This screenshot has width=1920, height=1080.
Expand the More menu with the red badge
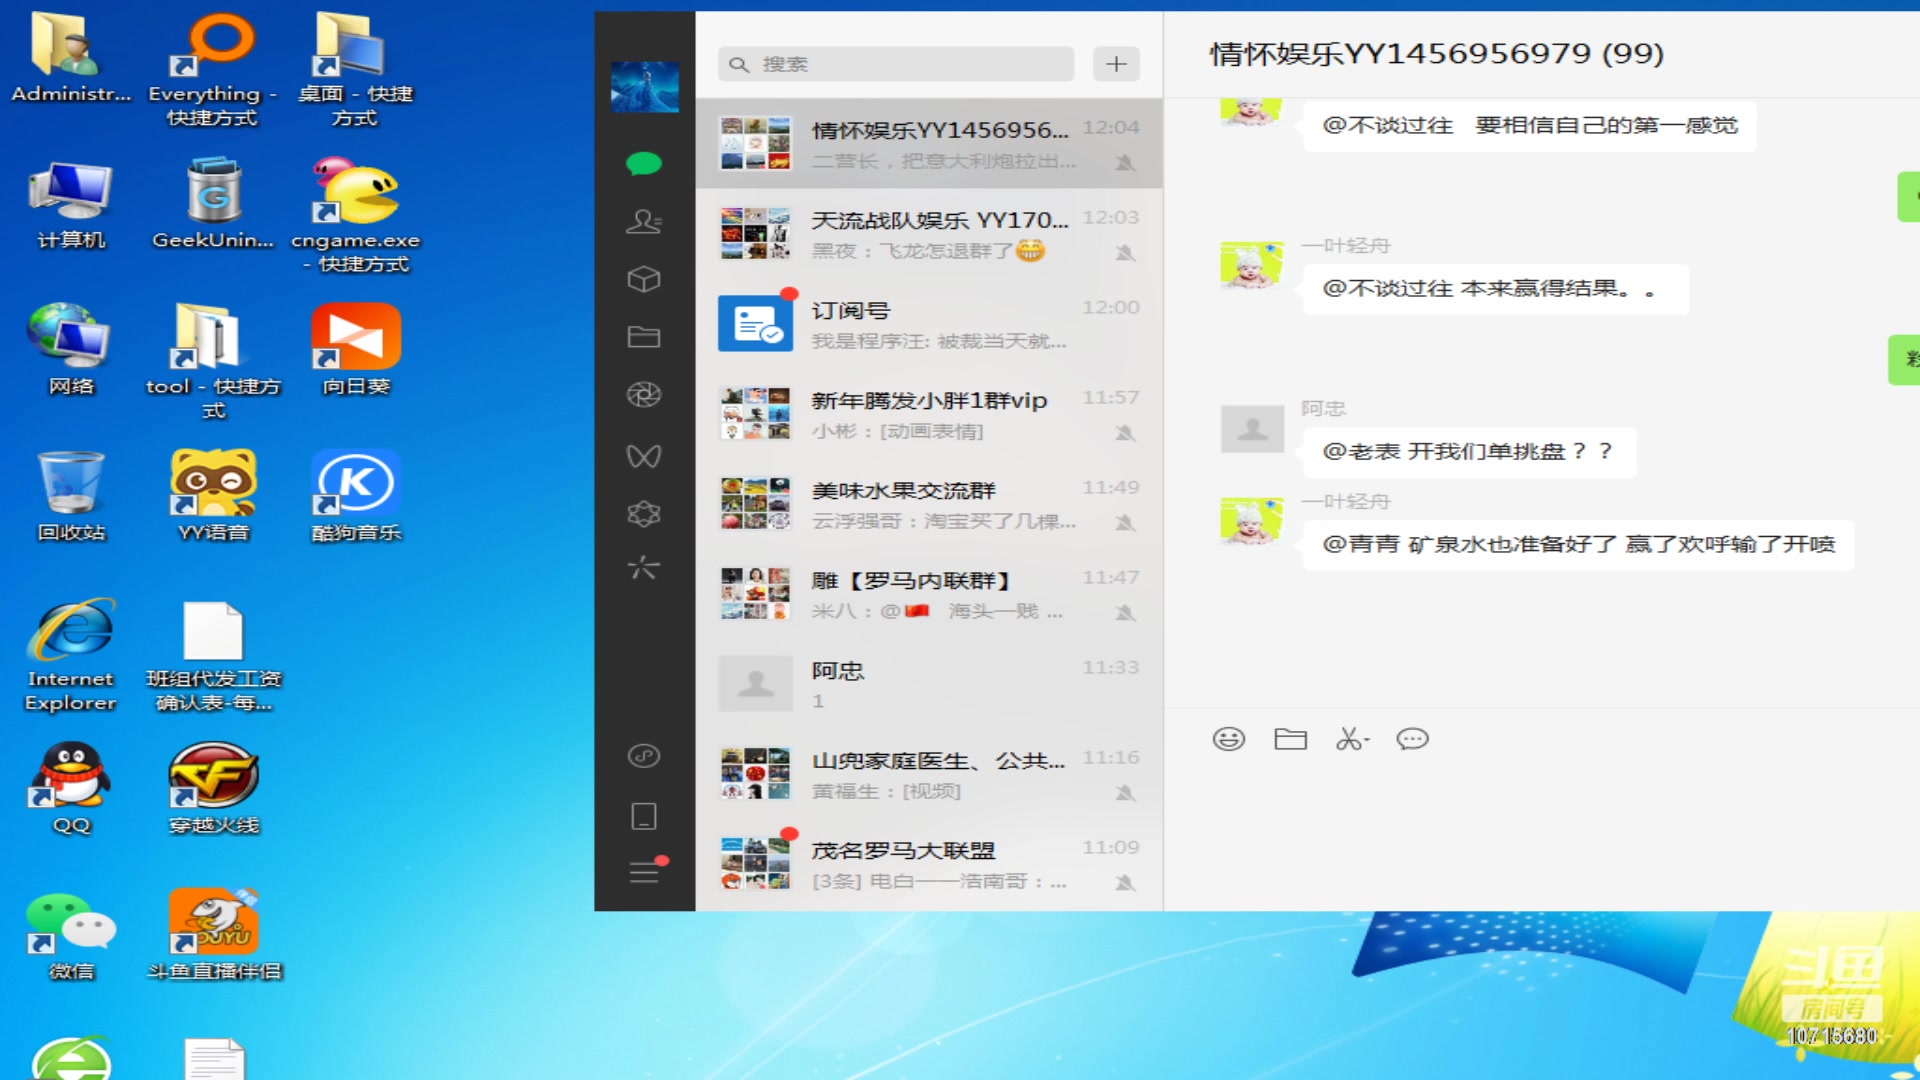(x=644, y=871)
